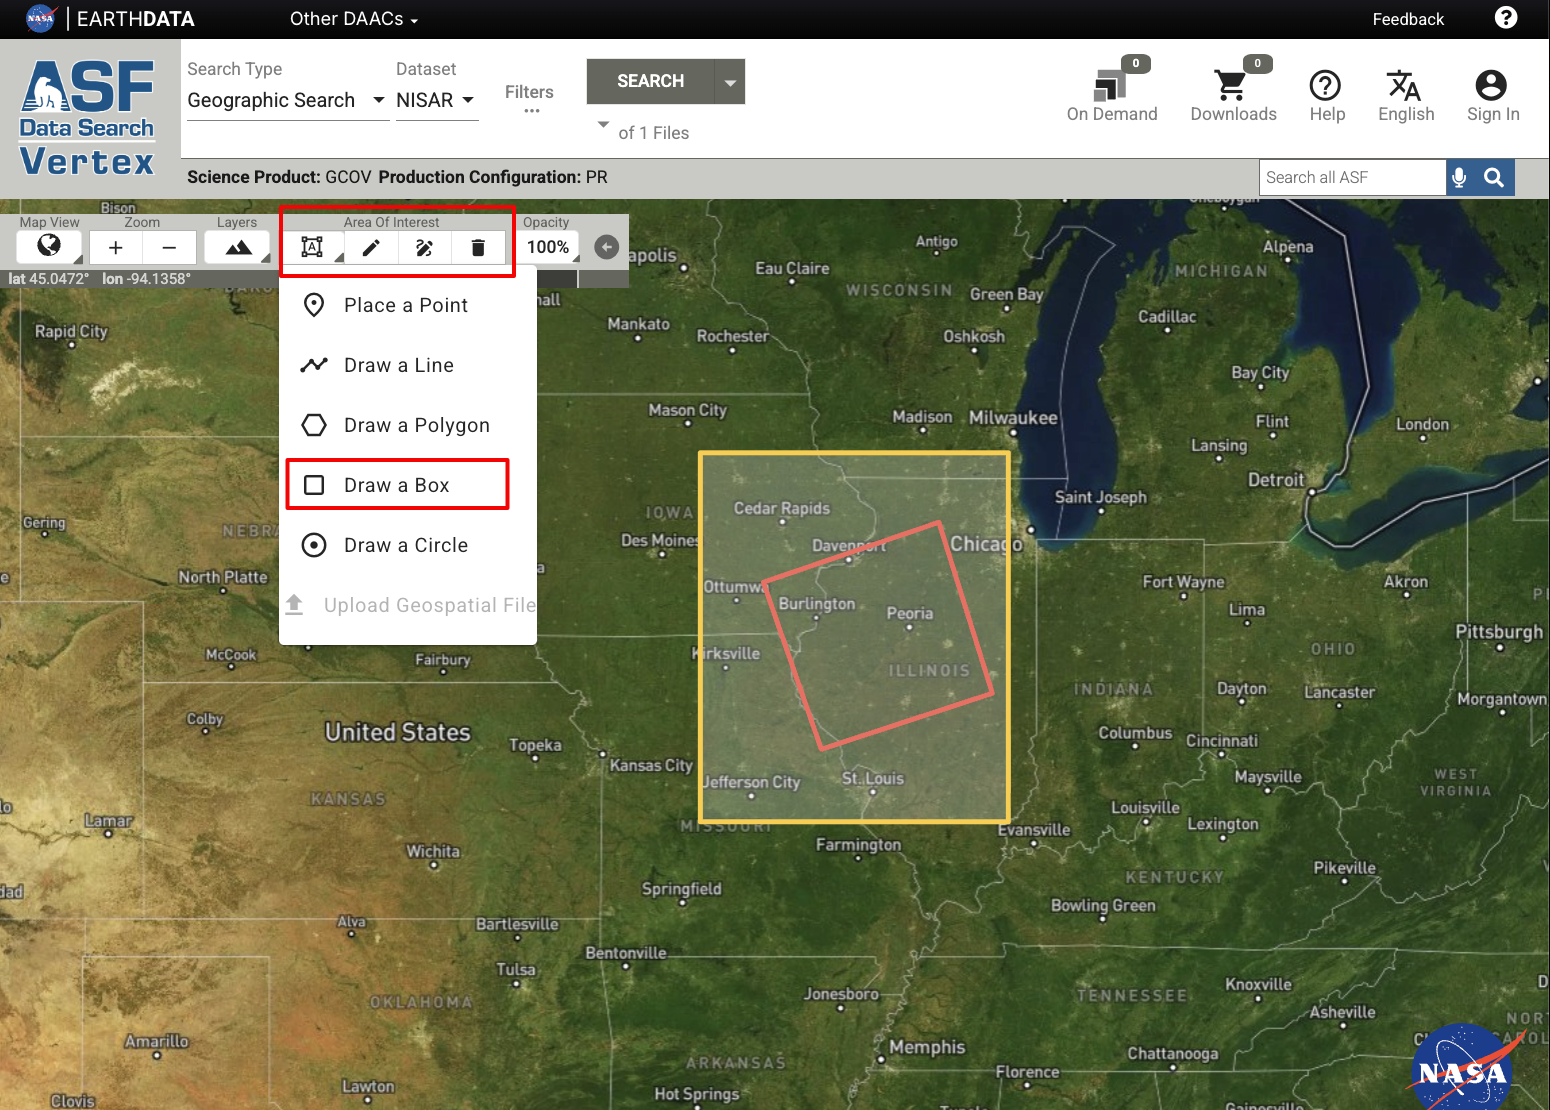
Task: Collapse the map toolbar with the arrow
Action: [x=605, y=247]
